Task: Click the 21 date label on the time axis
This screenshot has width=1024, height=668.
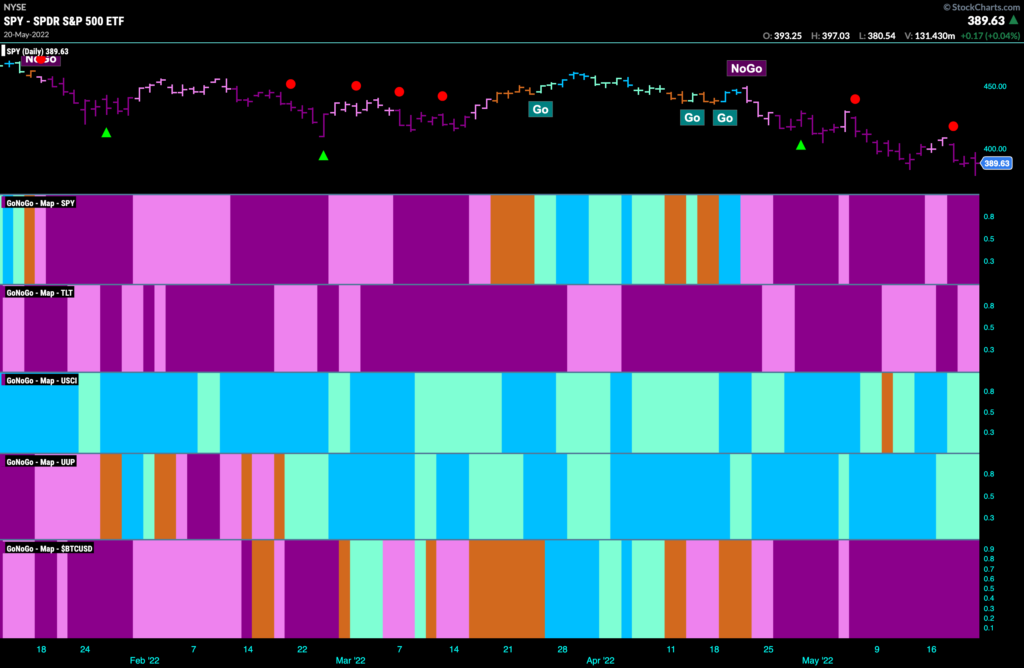Action: 508,649
